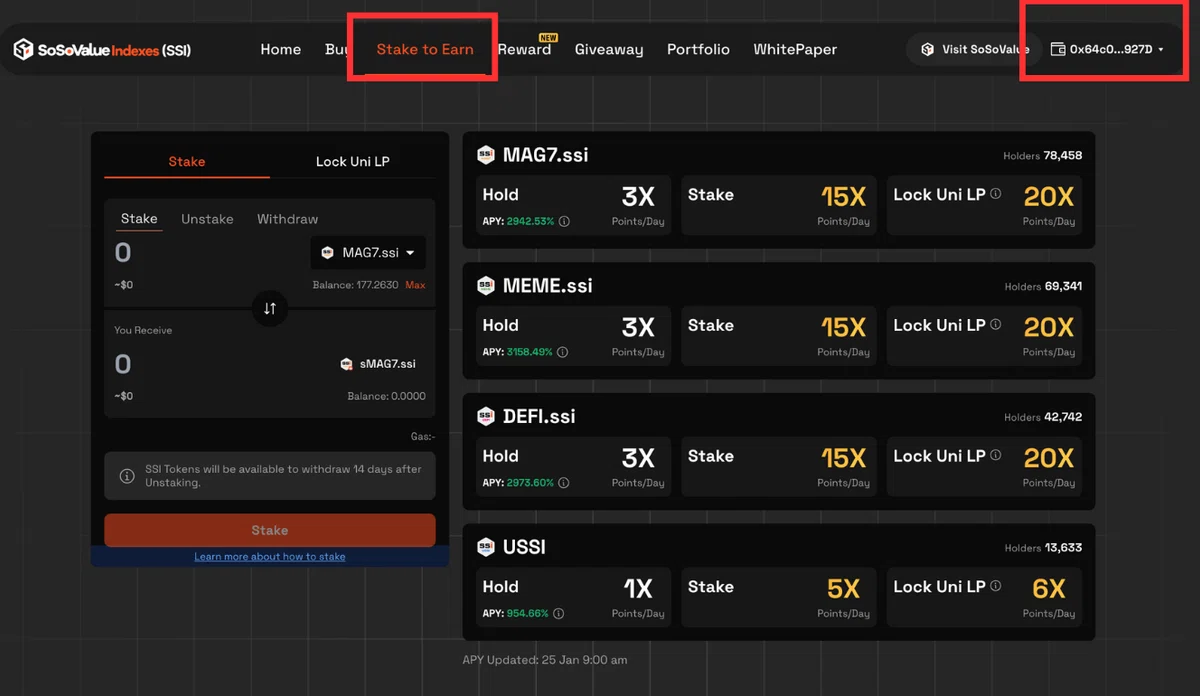1200x696 pixels.
Task: Click MAG7.ssi Lock Uni LP info icon
Action: click(x=995, y=194)
